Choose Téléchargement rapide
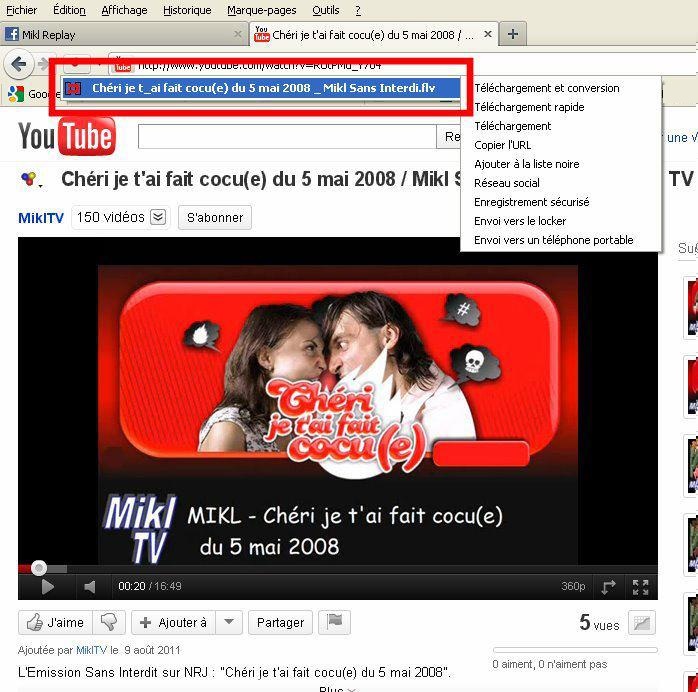698x692 pixels. click(529, 107)
